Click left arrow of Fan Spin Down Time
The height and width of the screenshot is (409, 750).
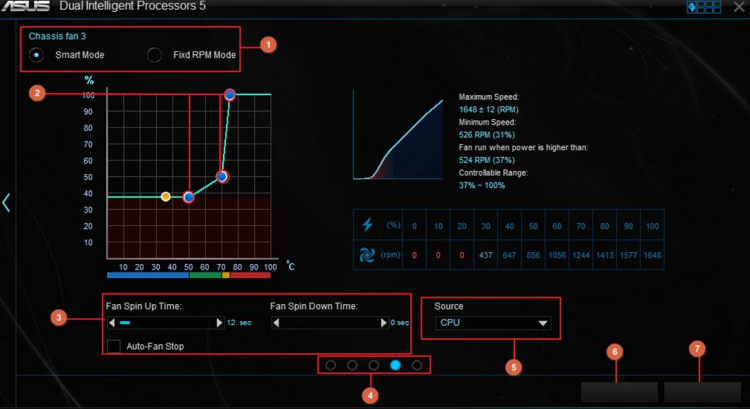276,323
